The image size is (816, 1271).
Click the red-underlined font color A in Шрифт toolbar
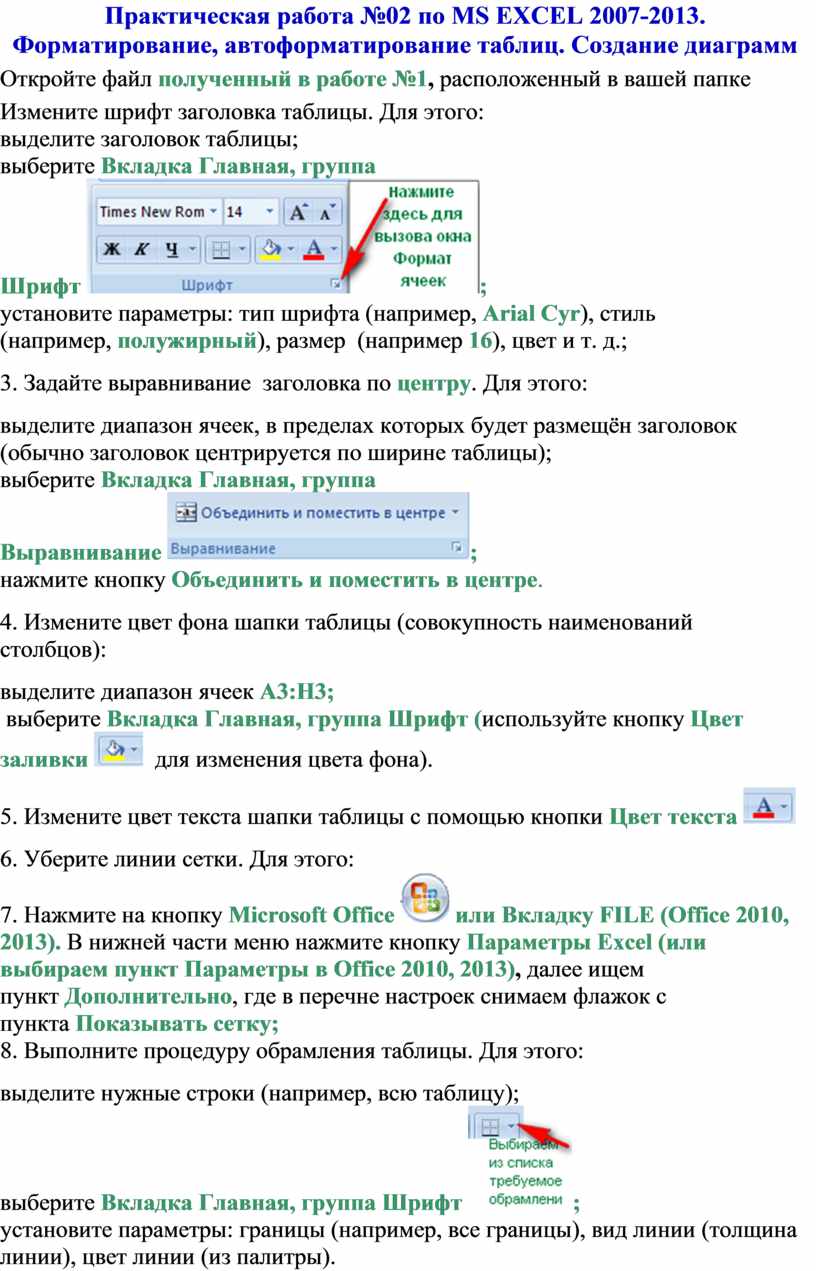pyautogui.click(x=313, y=248)
